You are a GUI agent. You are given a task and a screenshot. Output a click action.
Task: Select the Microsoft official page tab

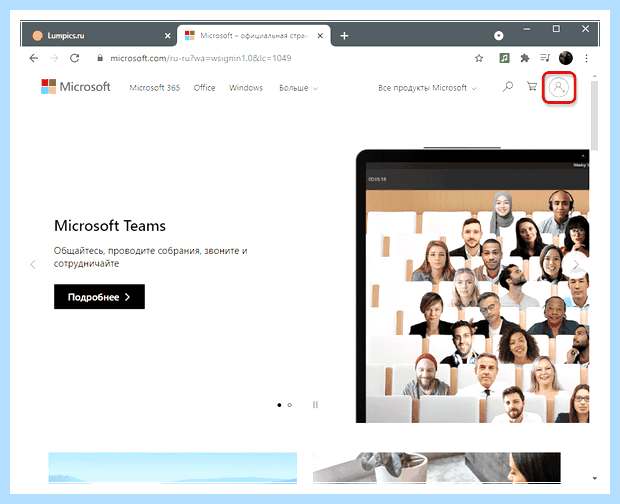pyautogui.click(x=253, y=36)
